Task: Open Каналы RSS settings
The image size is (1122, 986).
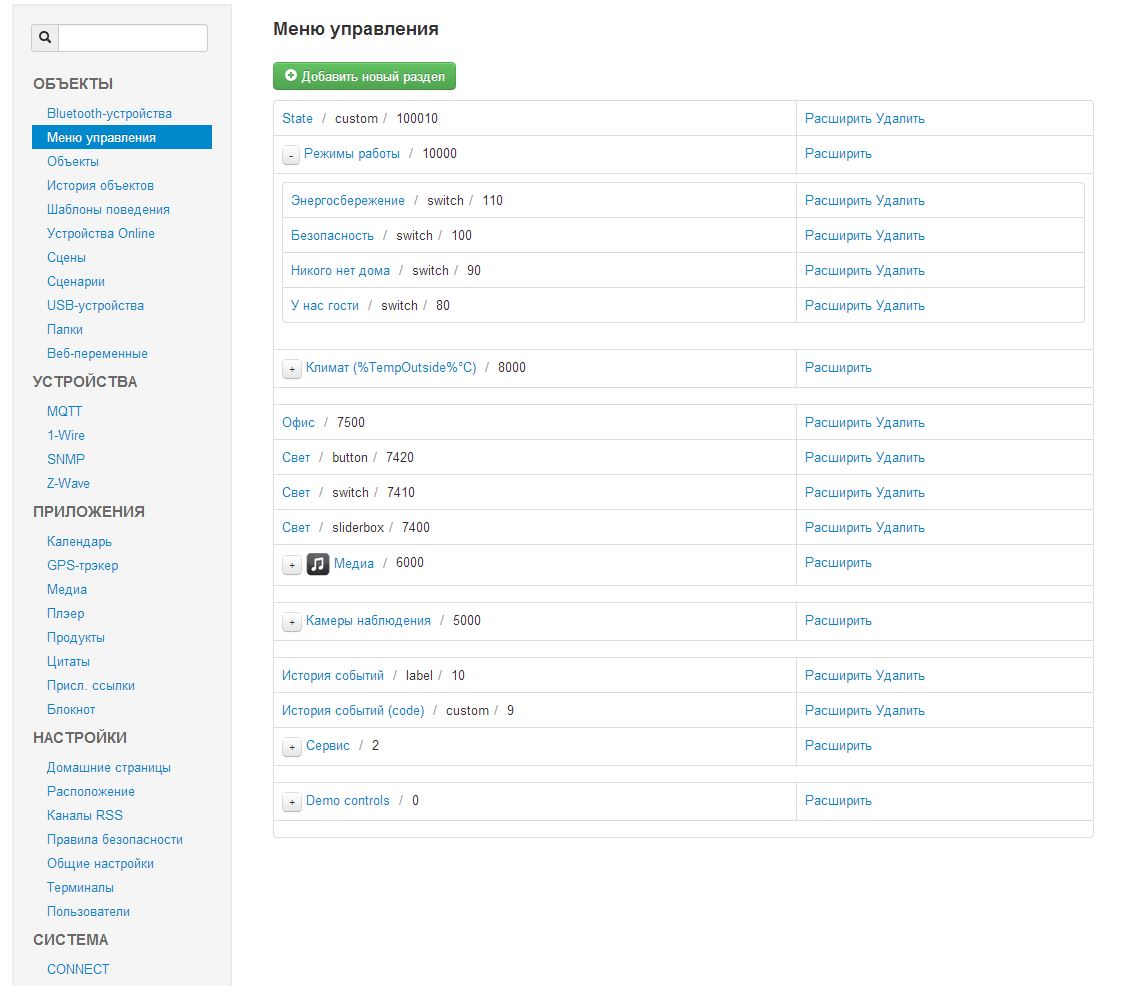Action: coord(85,816)
